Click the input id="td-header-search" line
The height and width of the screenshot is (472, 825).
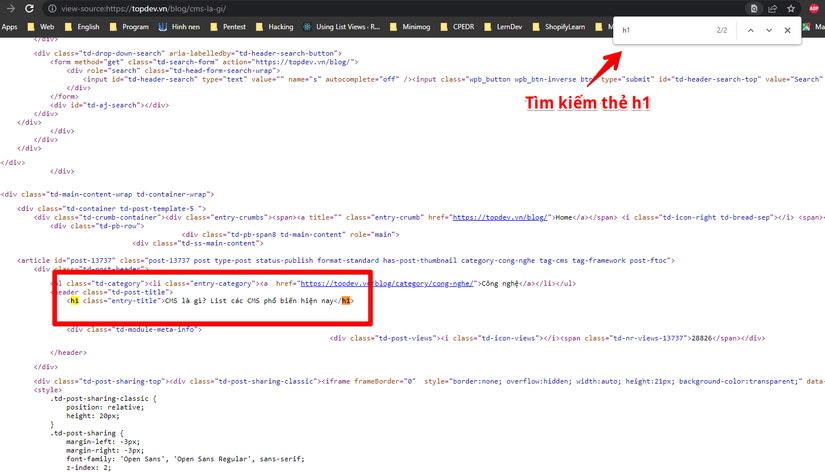454,79
